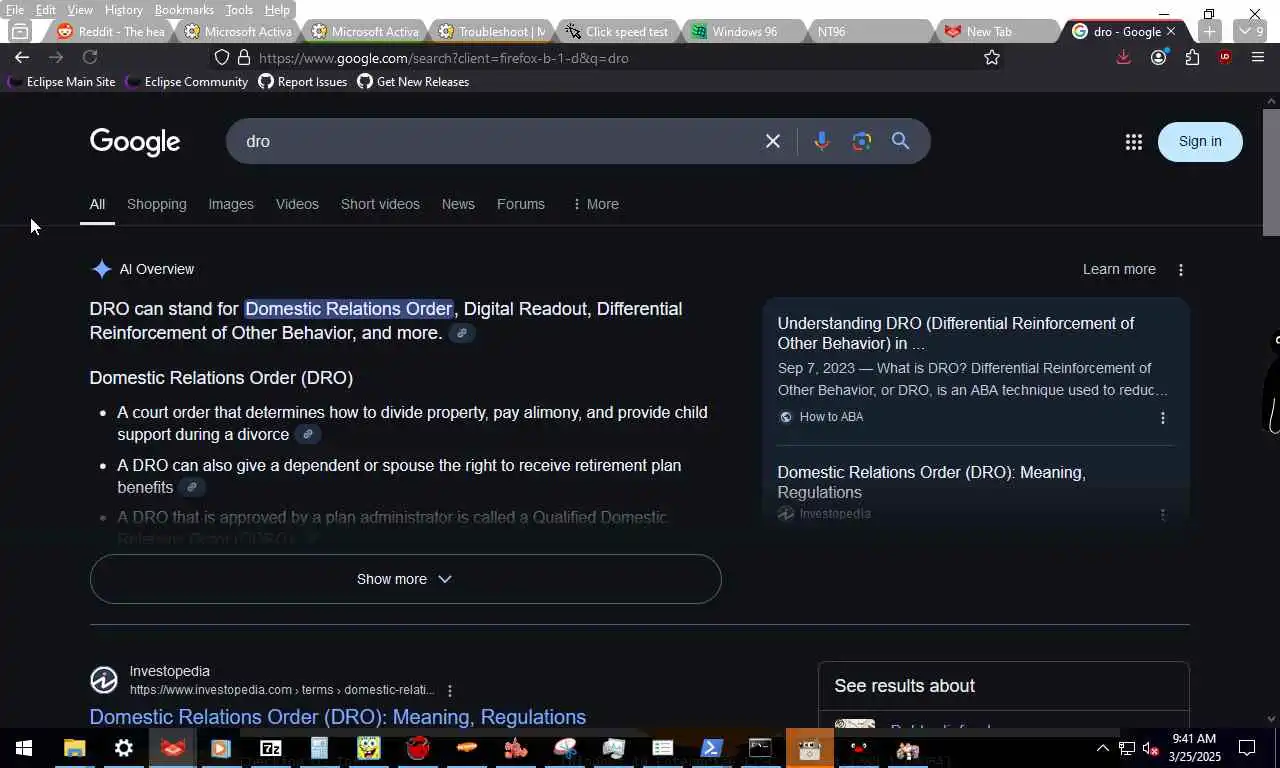This screenshot has width=1280, height=768.
Task: Open Firefox View button at tab bar left
Action: click(20, 31)
